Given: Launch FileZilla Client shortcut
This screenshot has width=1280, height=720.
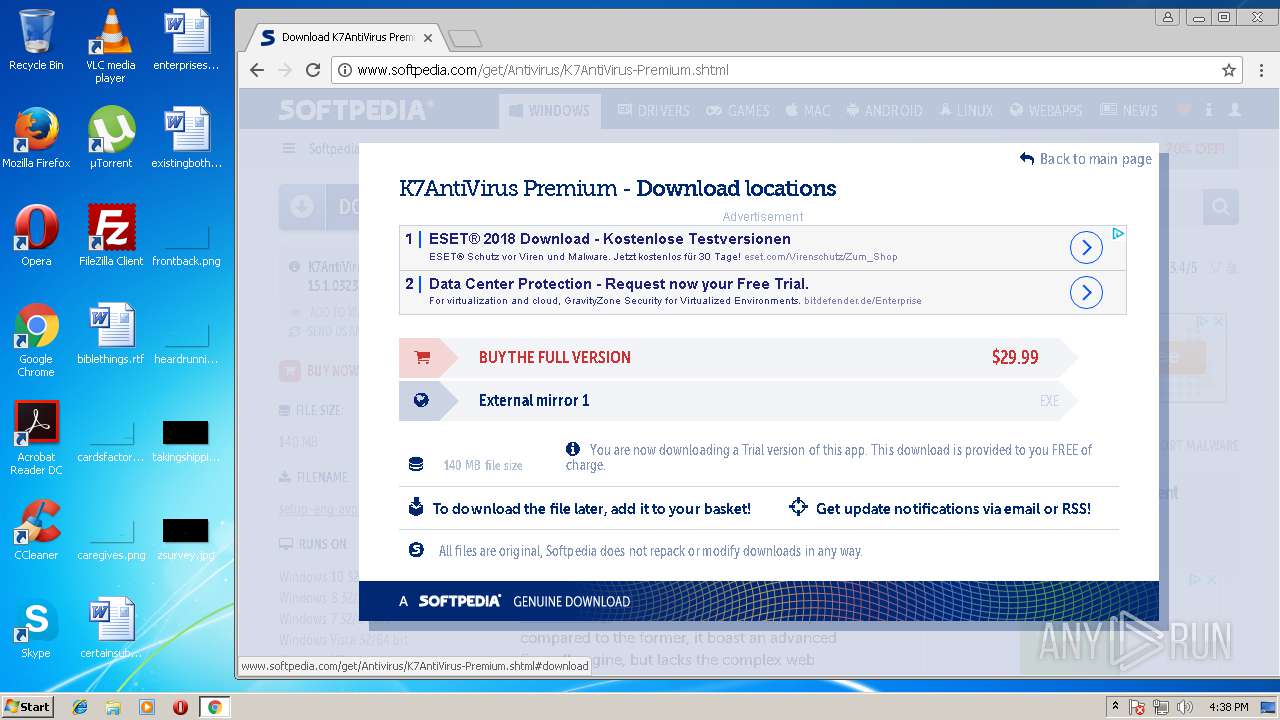Looking at the screenshot, I should click(111, 236).
